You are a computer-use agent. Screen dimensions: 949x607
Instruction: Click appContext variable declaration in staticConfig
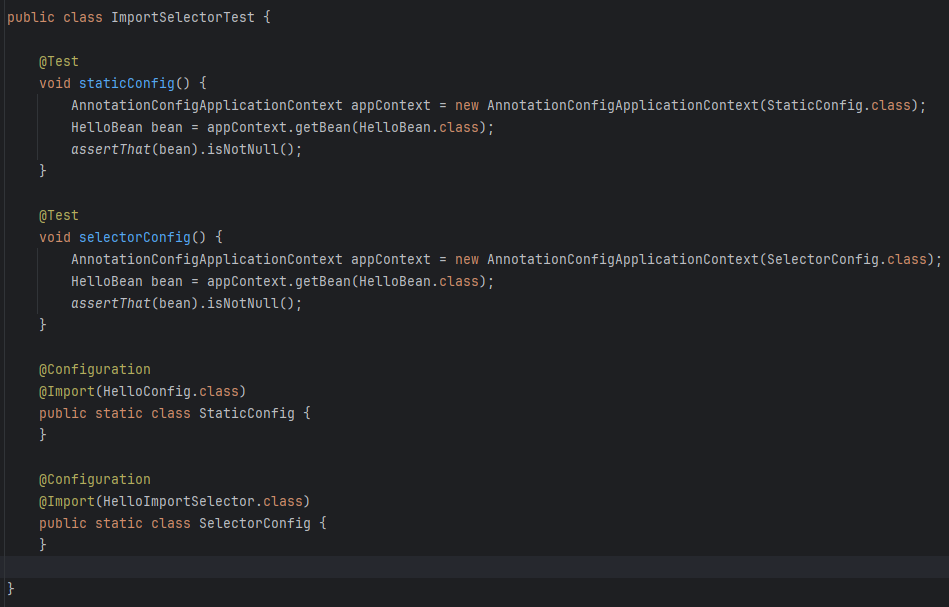391,105
